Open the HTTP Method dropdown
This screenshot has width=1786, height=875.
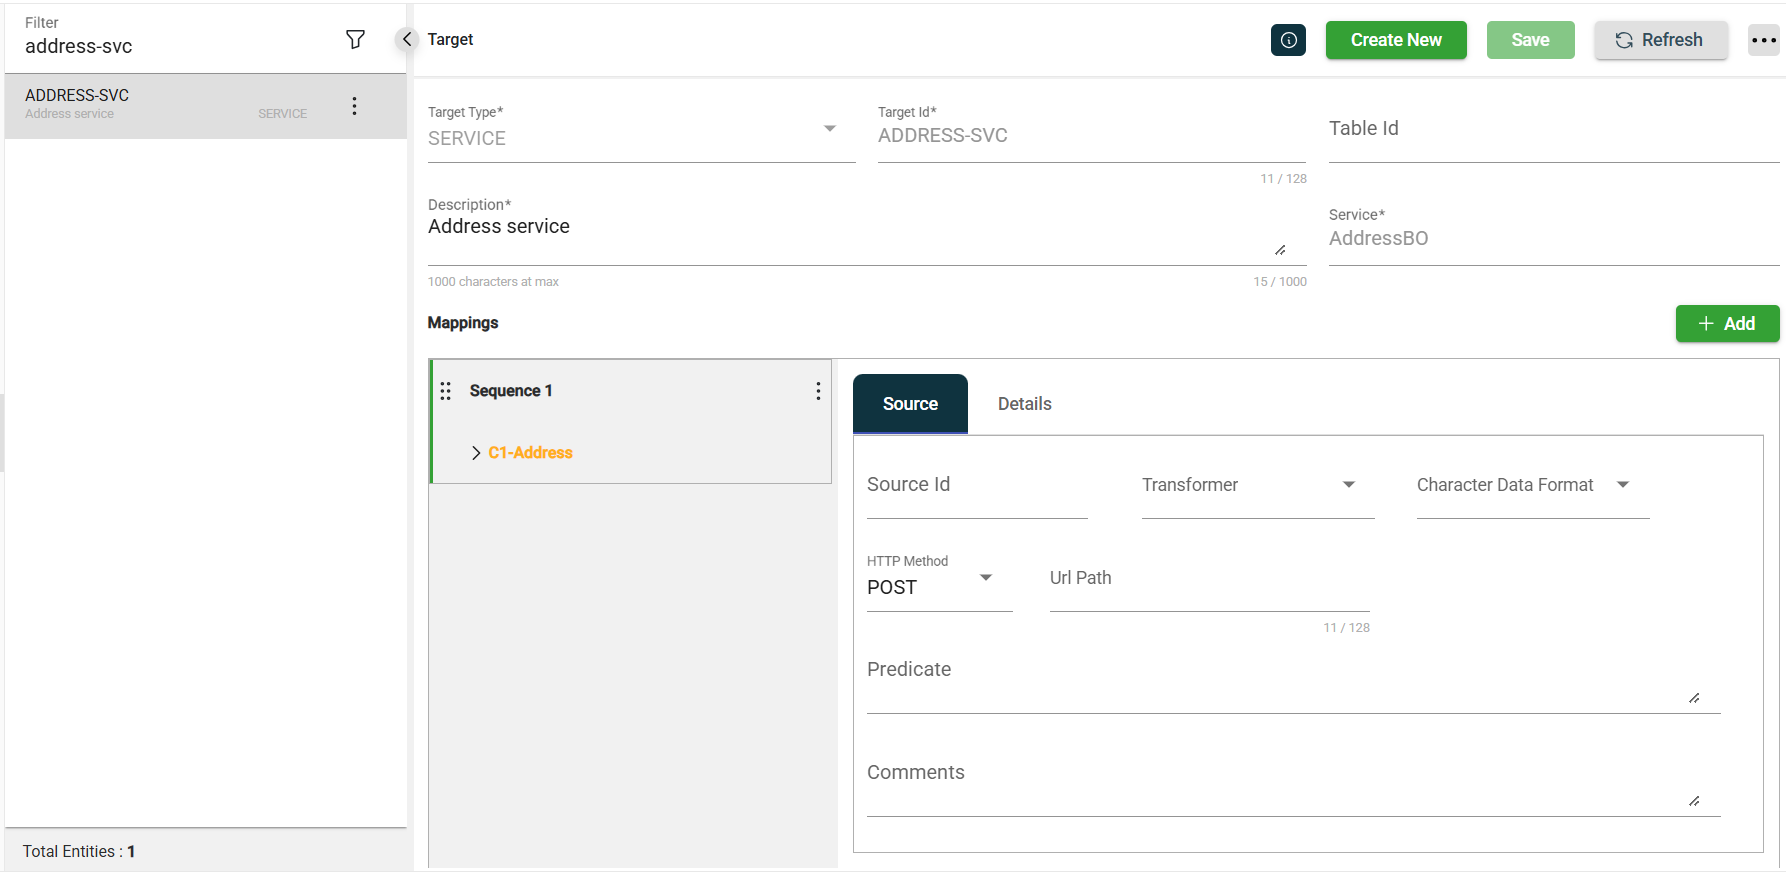coord(985,578)
